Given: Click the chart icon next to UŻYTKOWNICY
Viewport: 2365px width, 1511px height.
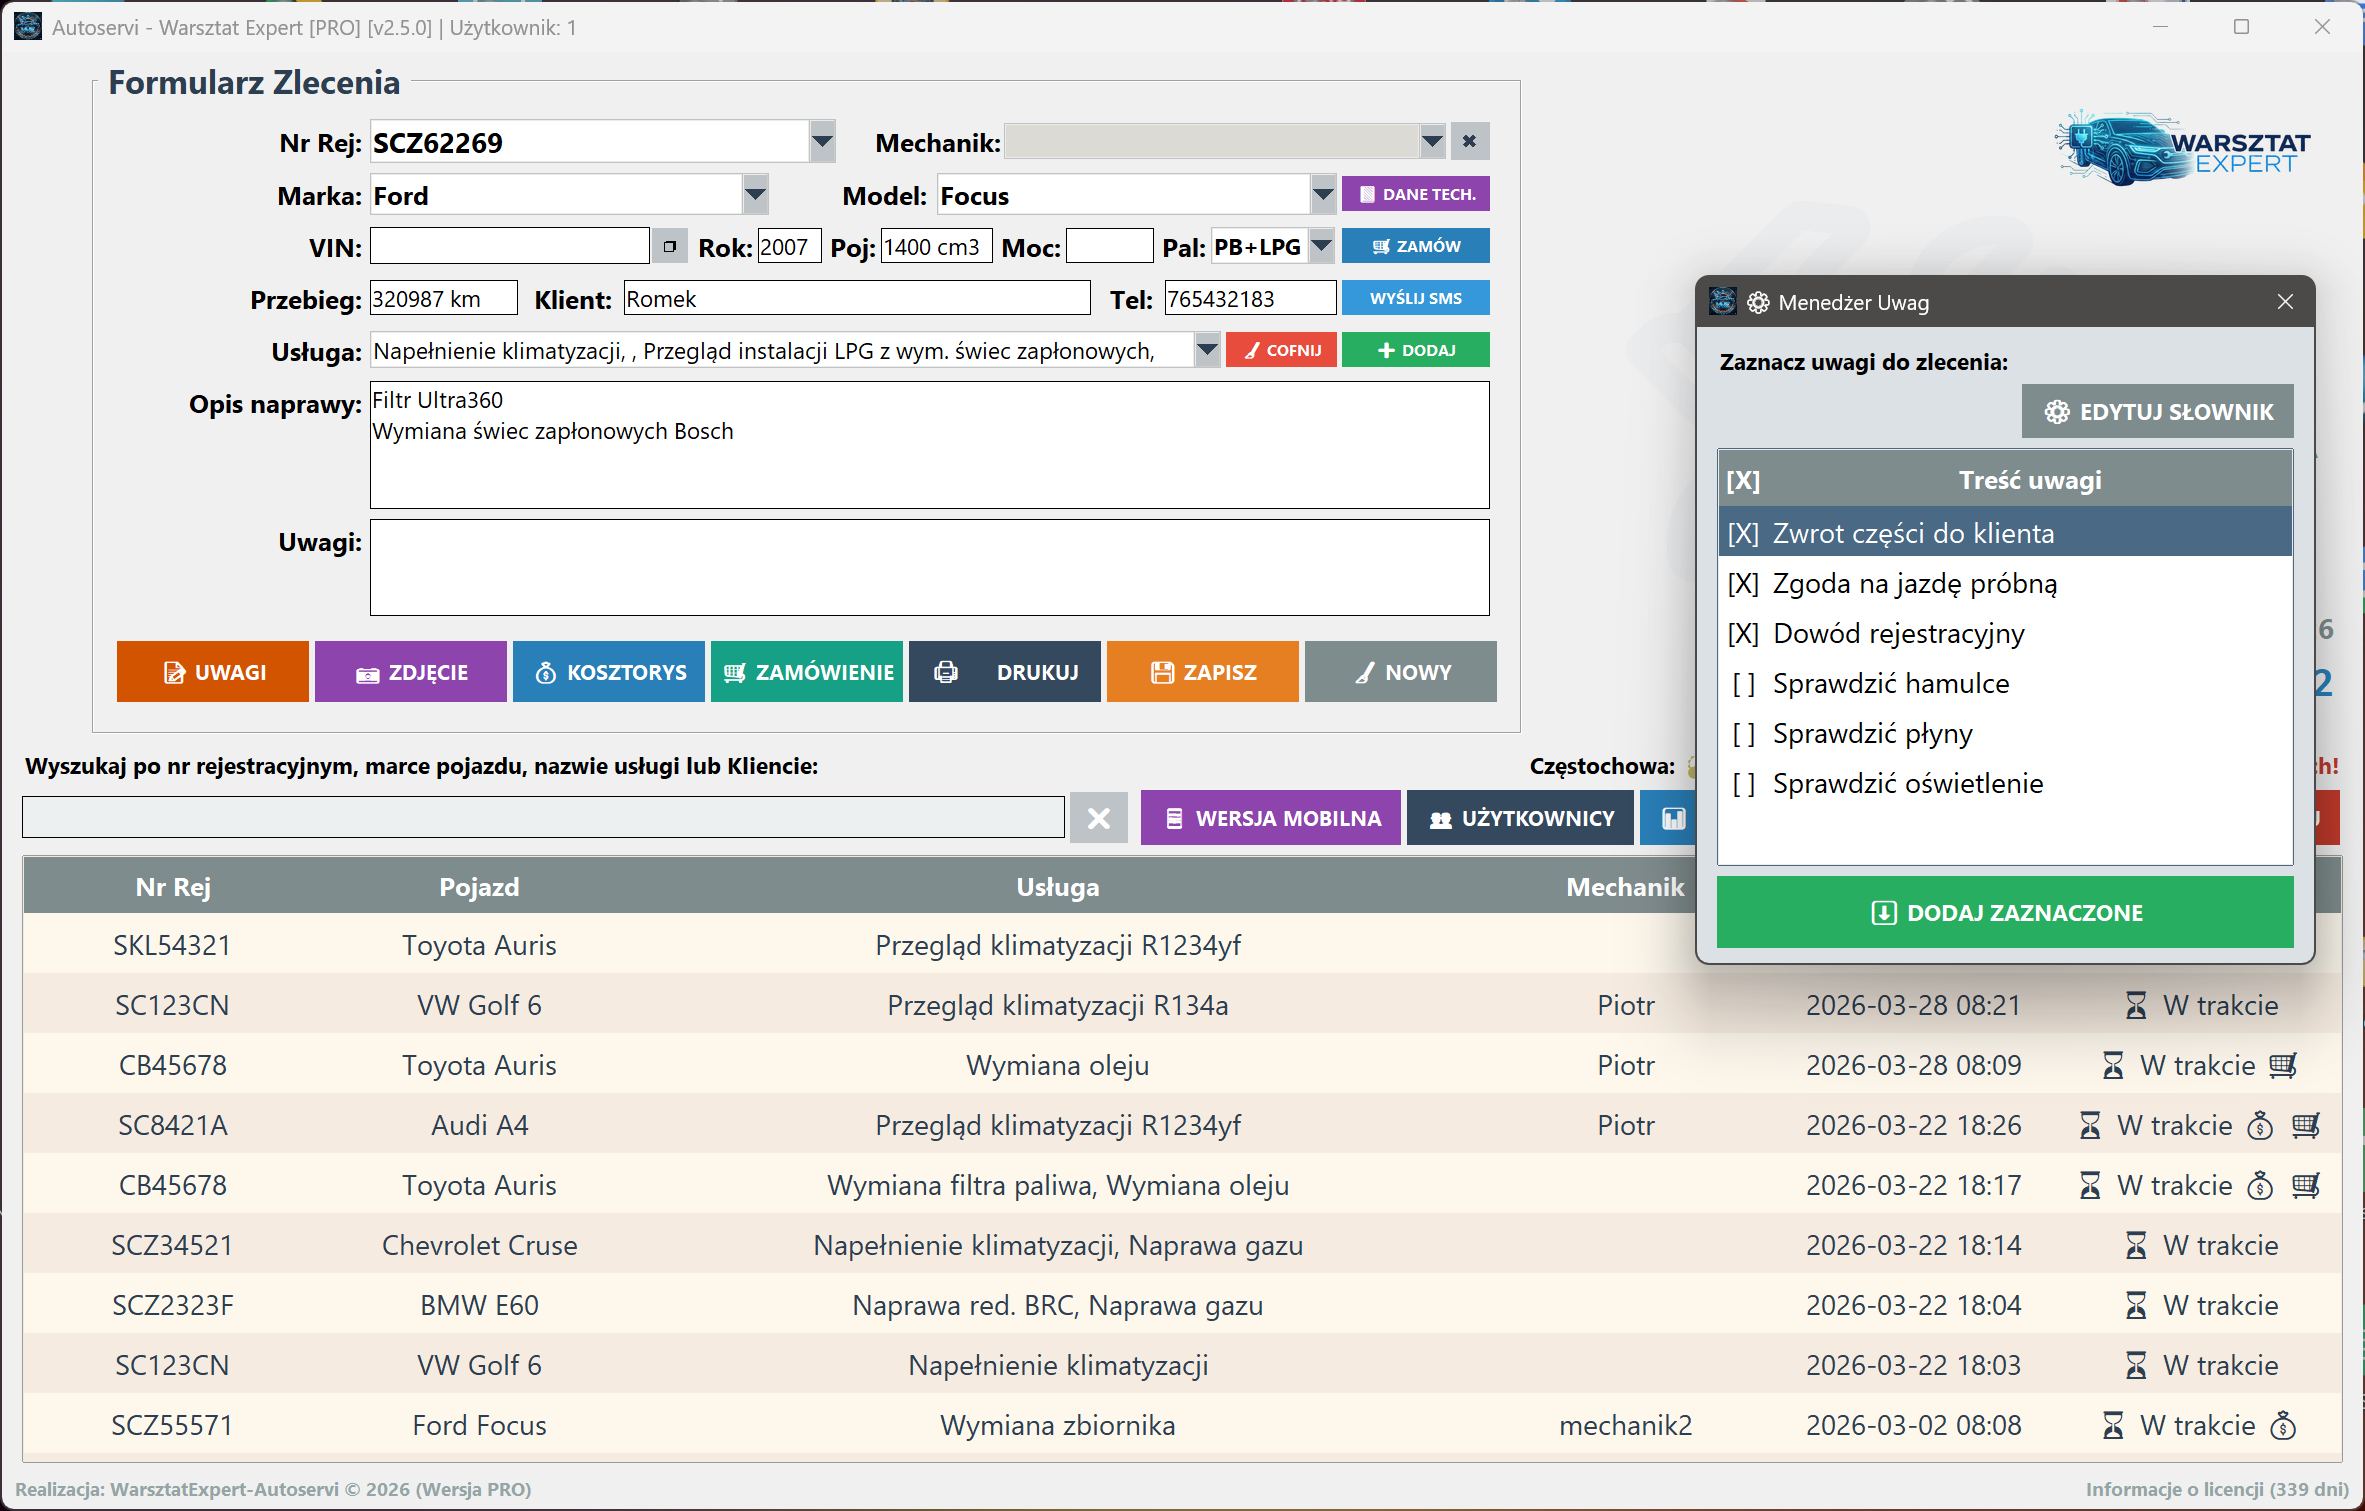Looking at the screenshot, I should pos(1673,818).
